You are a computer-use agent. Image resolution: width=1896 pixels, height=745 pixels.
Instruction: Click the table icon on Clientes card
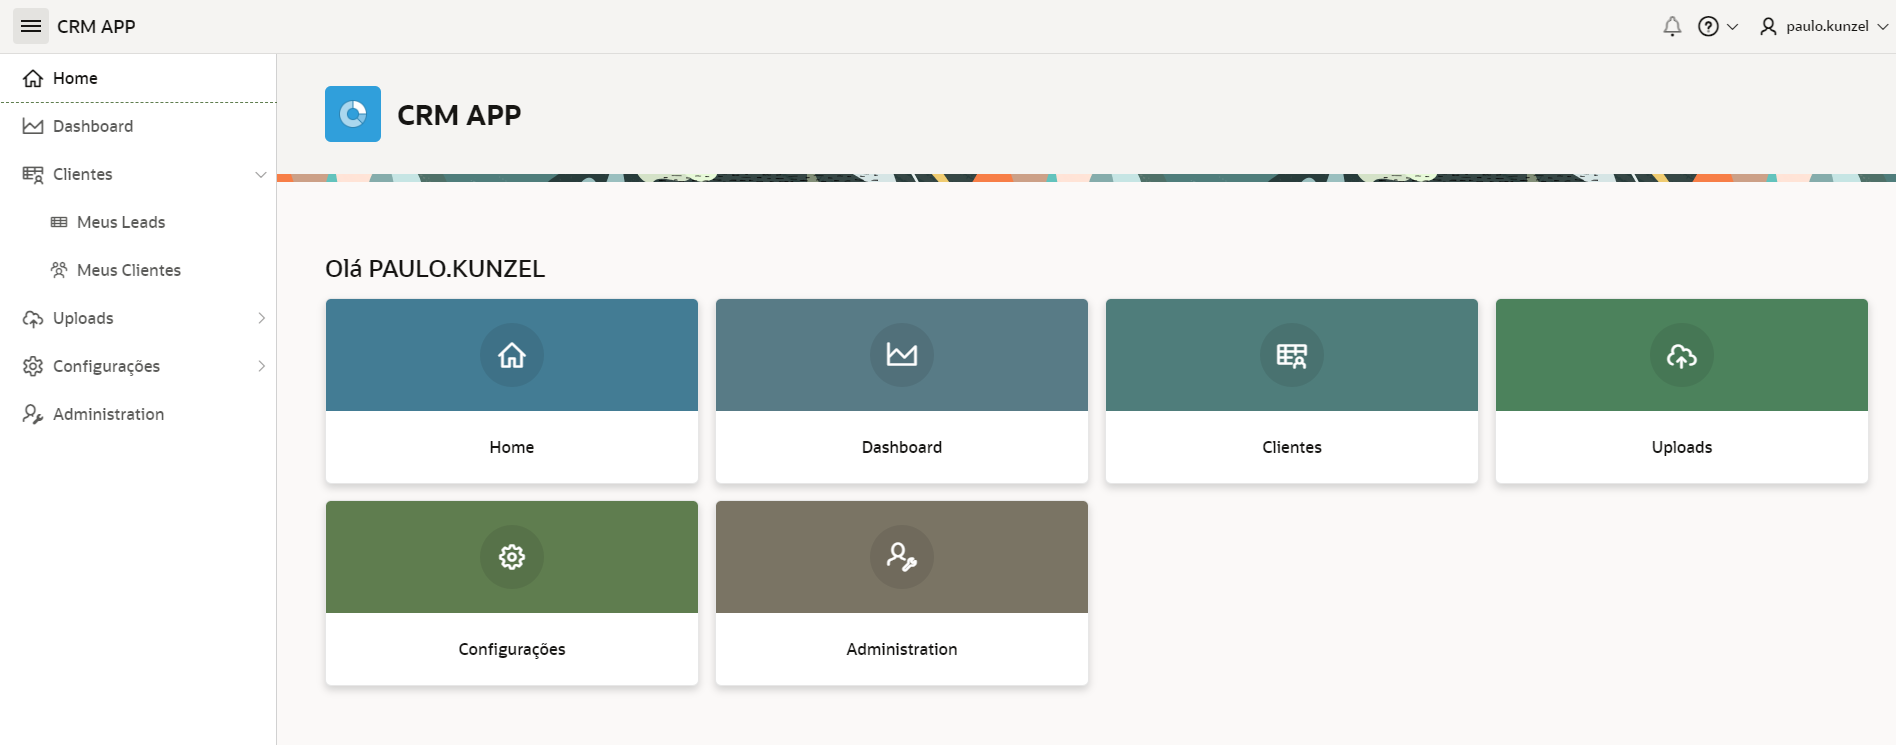point(1292,355)
